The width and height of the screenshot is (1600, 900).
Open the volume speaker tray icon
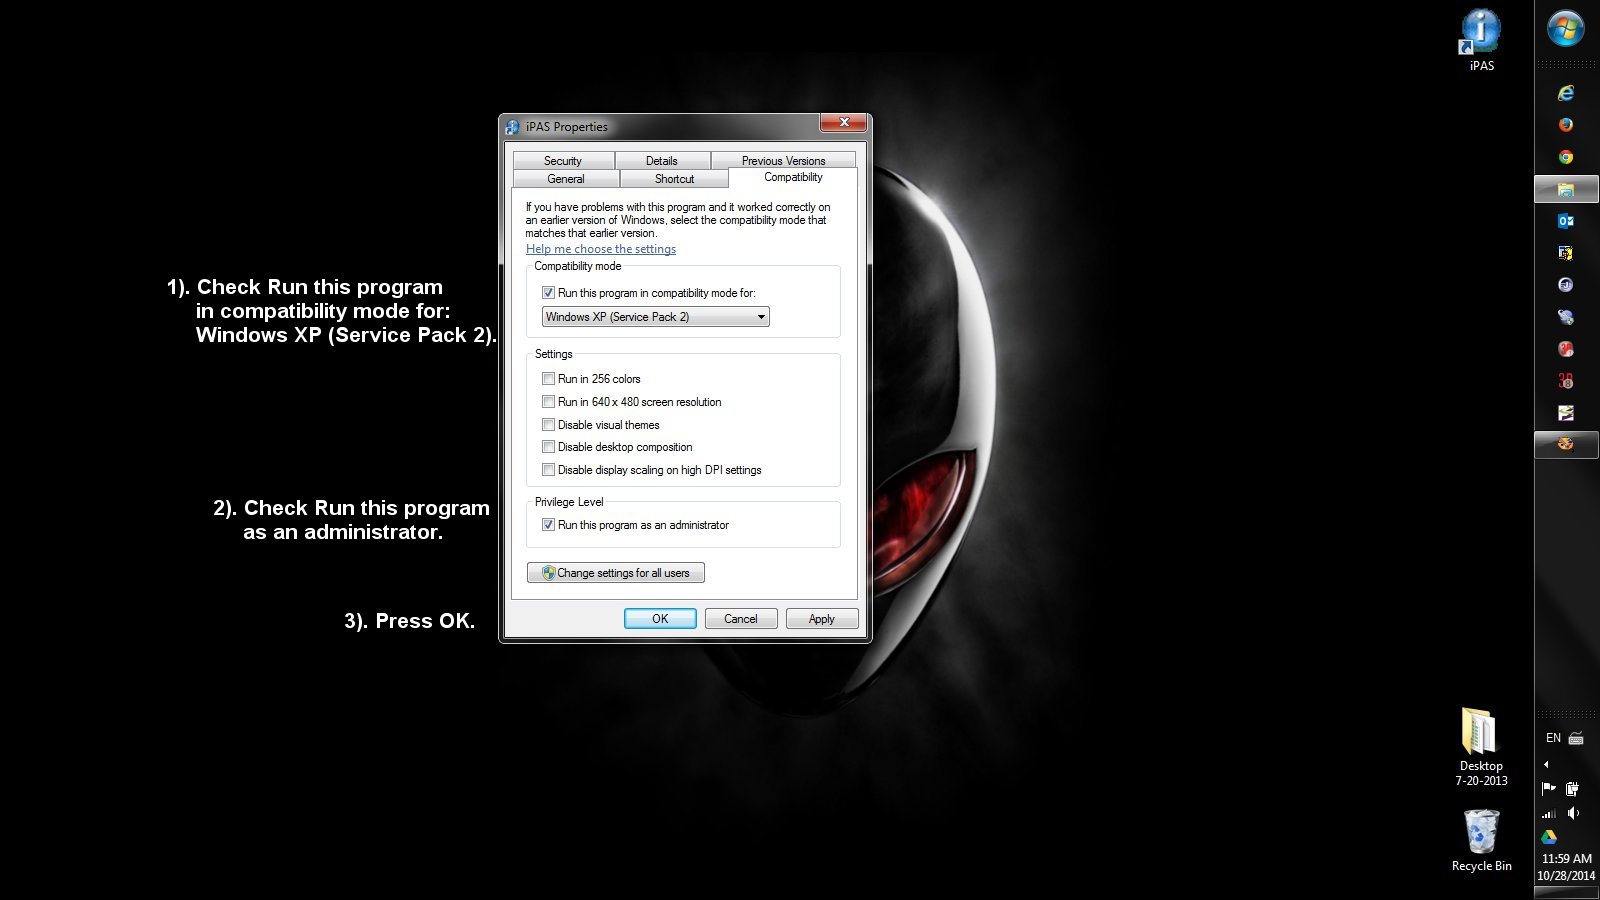point(1573,813)
